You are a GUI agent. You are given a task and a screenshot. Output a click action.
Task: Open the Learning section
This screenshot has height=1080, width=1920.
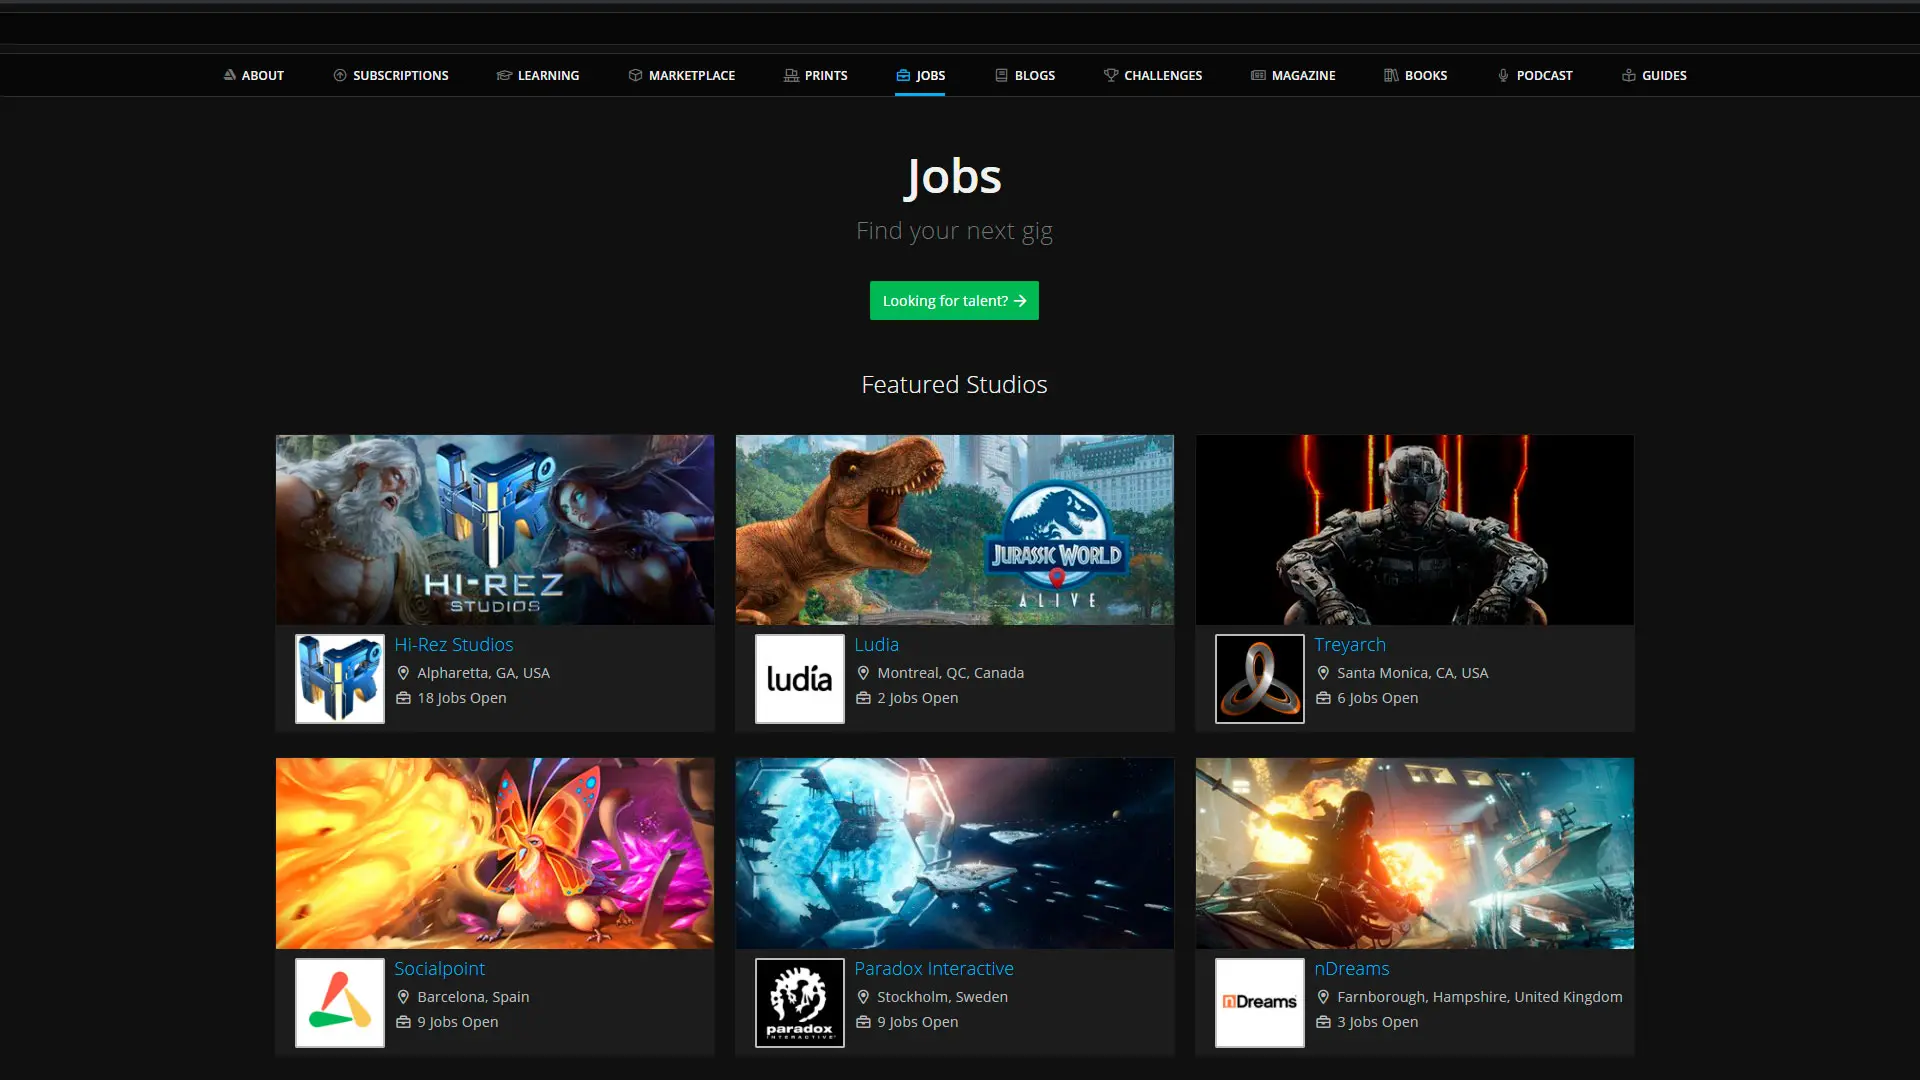(x=548, y=75)
